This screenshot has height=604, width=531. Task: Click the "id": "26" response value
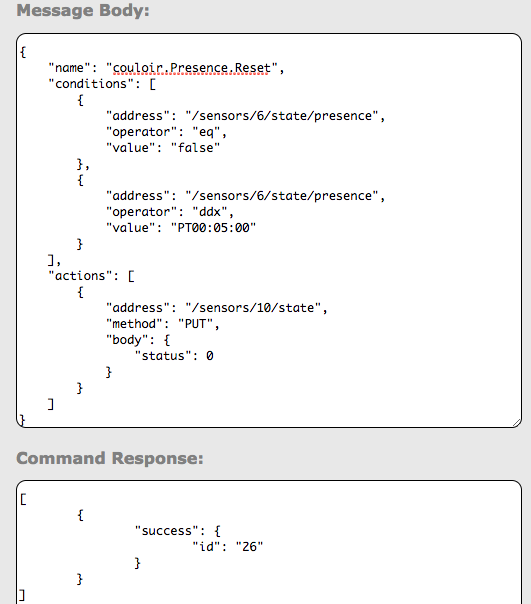(228, 547)
